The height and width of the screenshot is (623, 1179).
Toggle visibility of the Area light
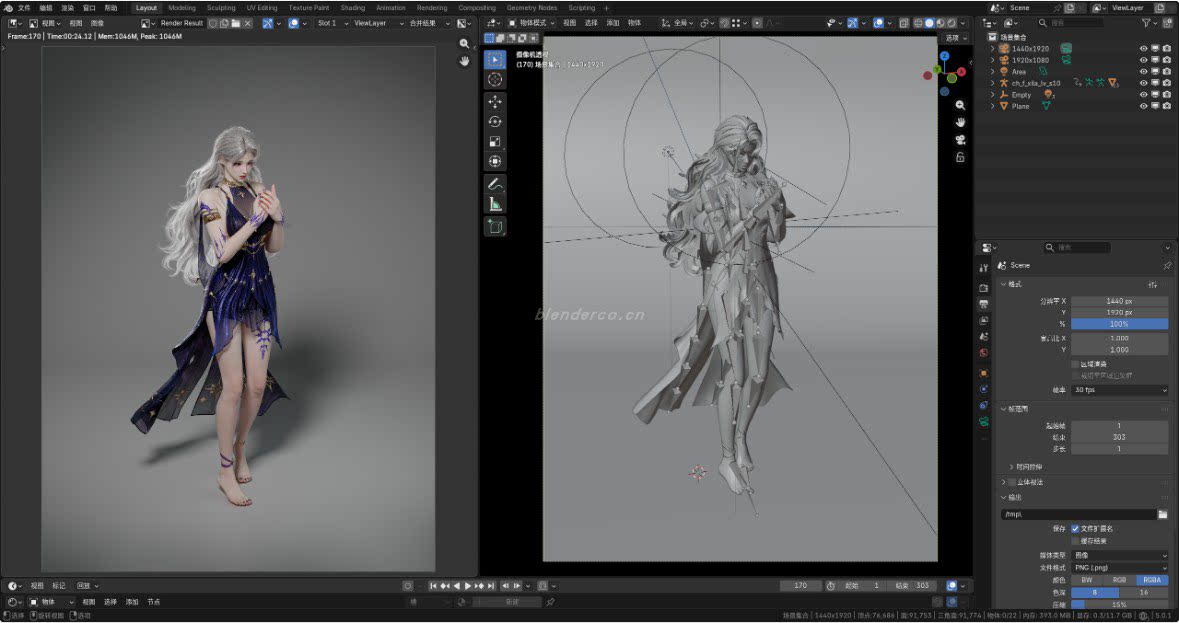click(x=1143, y=72)
